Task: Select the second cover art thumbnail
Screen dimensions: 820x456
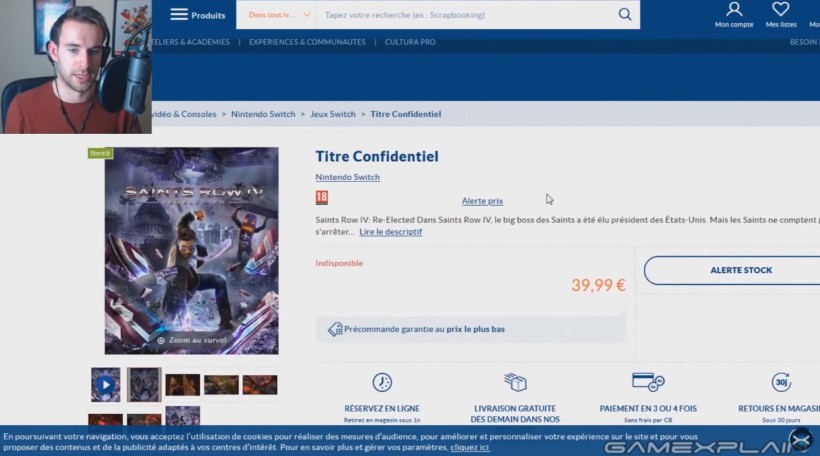Action: click(144, 385)
